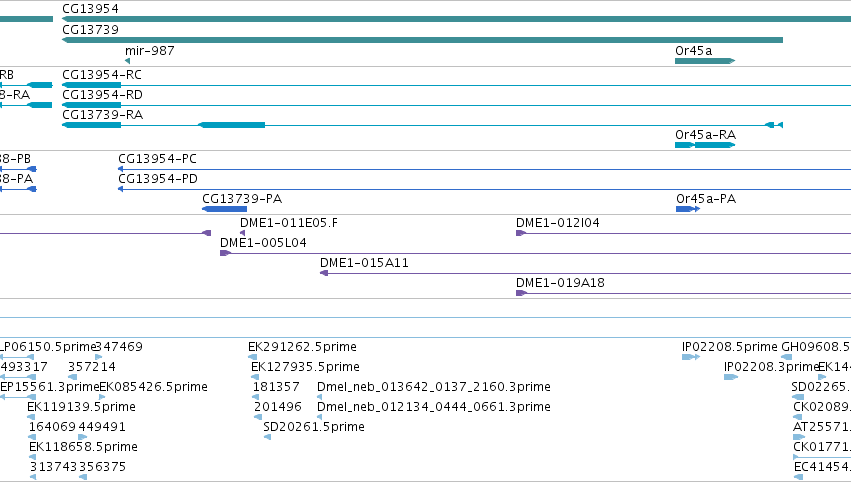Open the CG13954-RC transcript label

[102, 74]
